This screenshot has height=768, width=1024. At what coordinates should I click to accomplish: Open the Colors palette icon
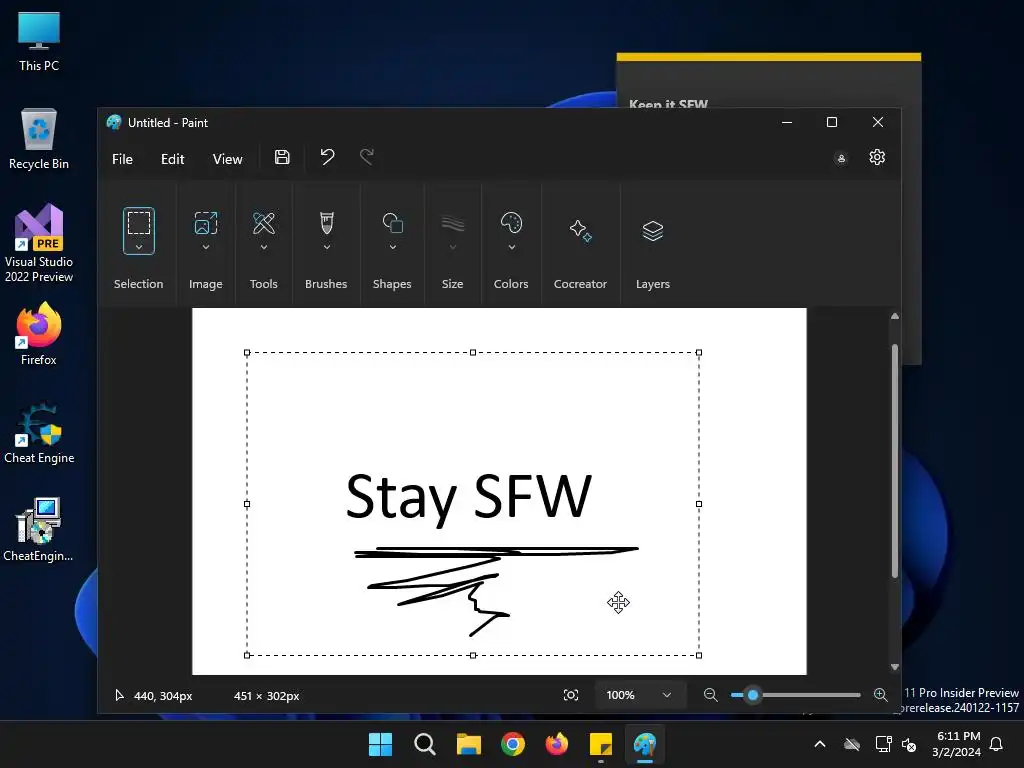pos(511,223)
